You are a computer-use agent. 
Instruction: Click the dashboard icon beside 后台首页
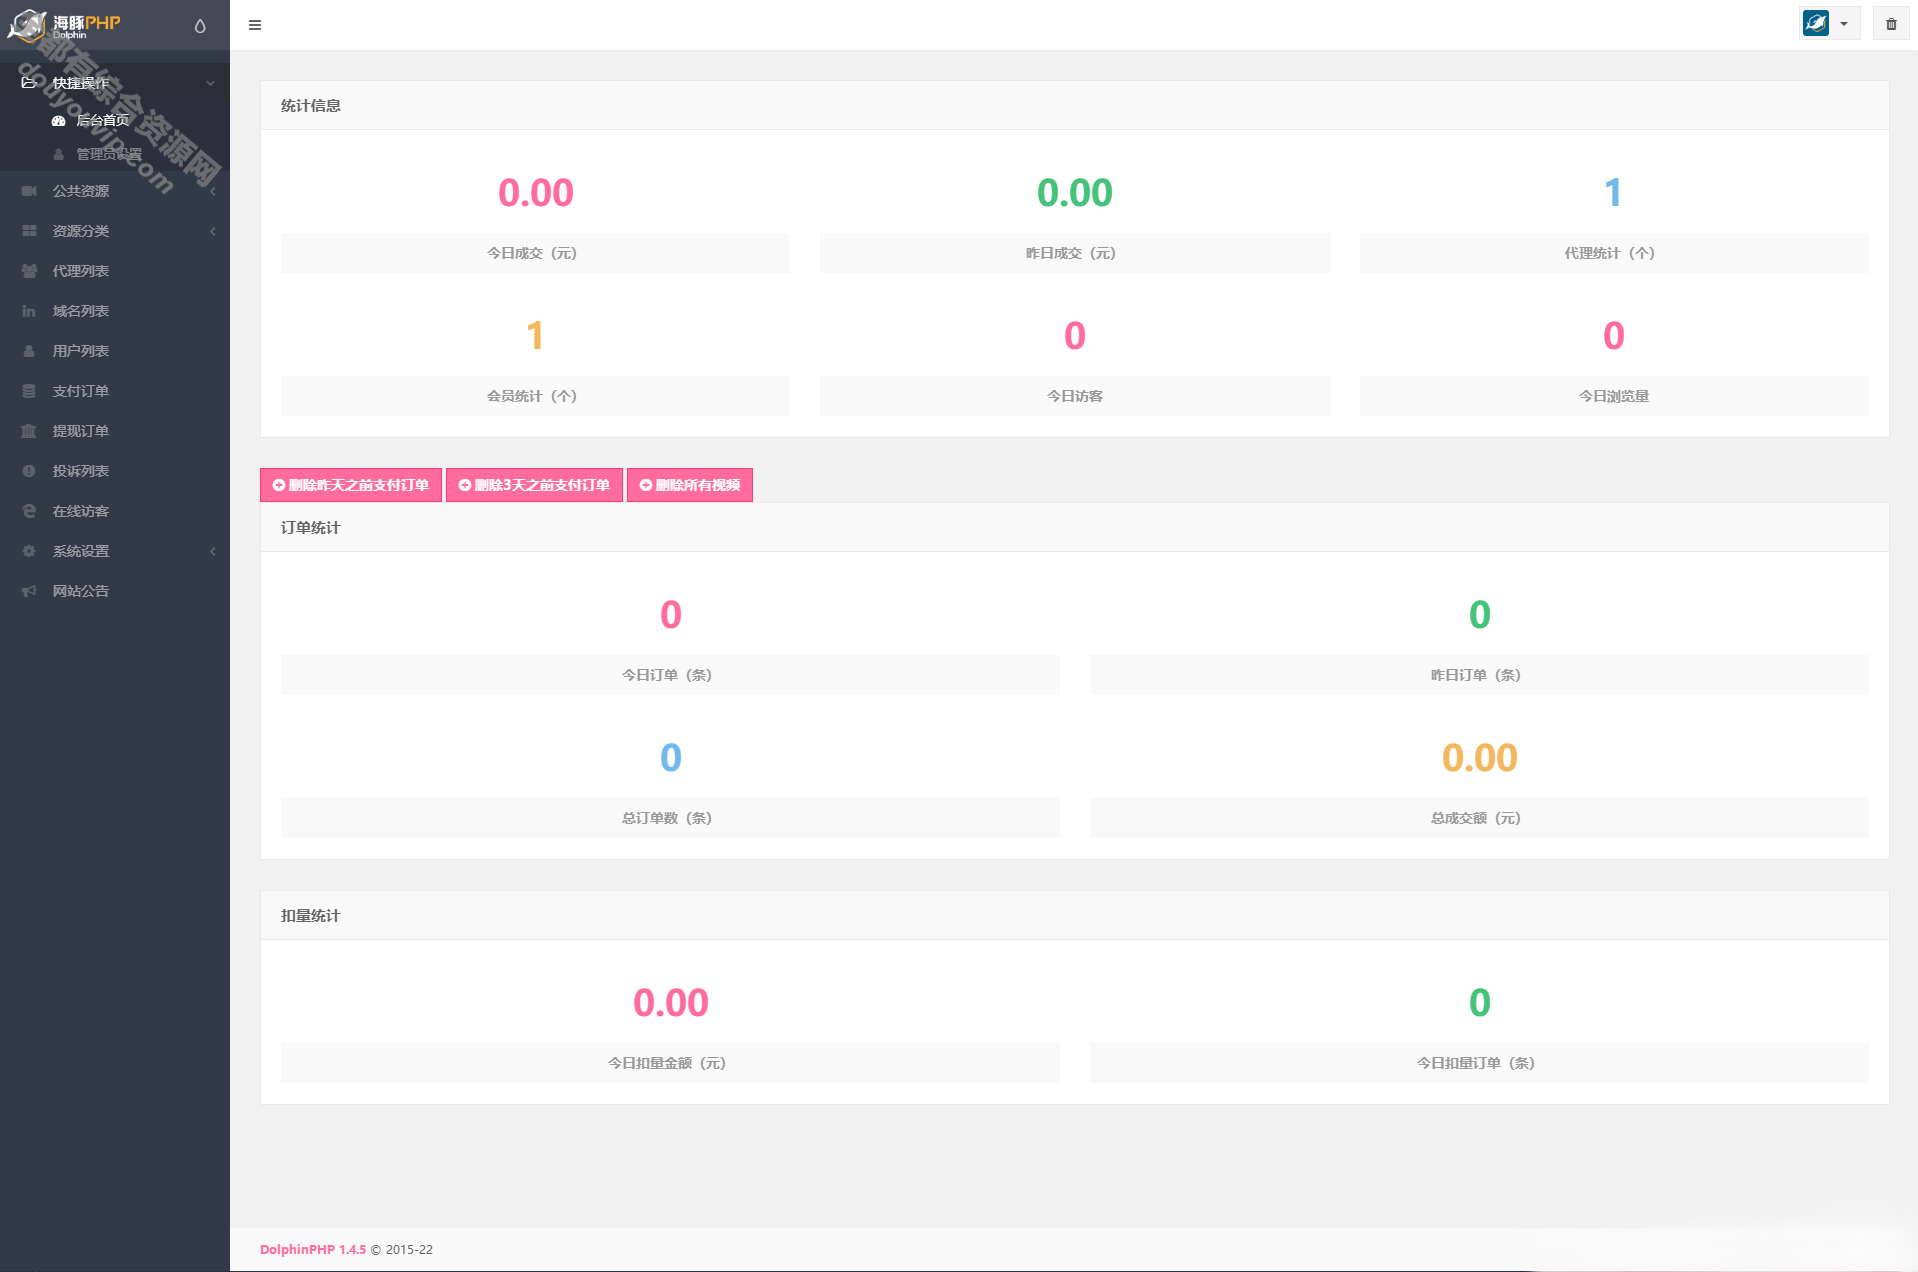pyautogui.click(x=58, y=121)
